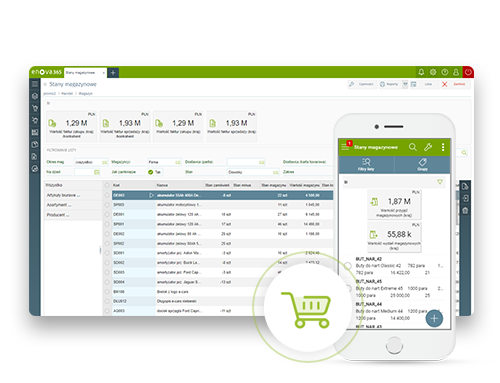Click the first 1,93 M sales invoices tile
The image size is (500, 383).
tap(125, 127)
